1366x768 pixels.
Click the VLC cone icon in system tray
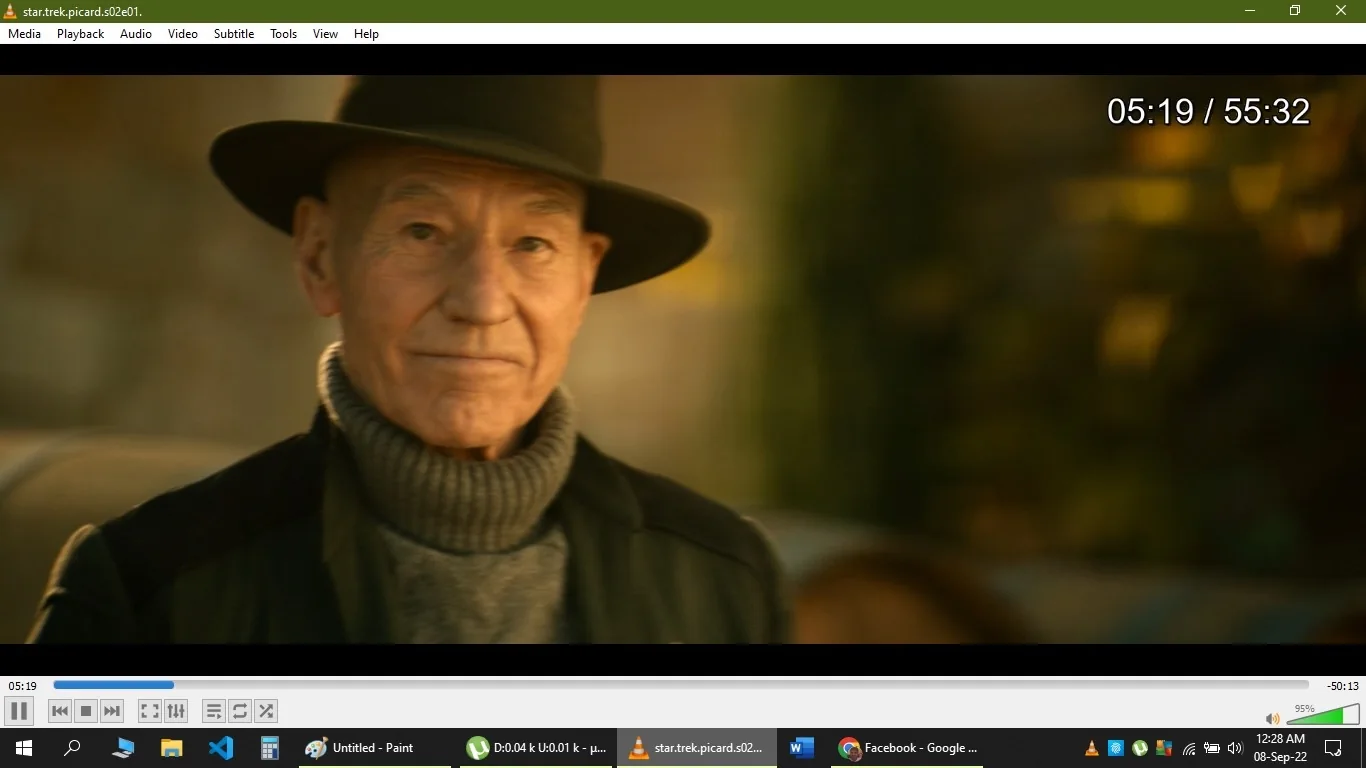(x=1091, y=748)
